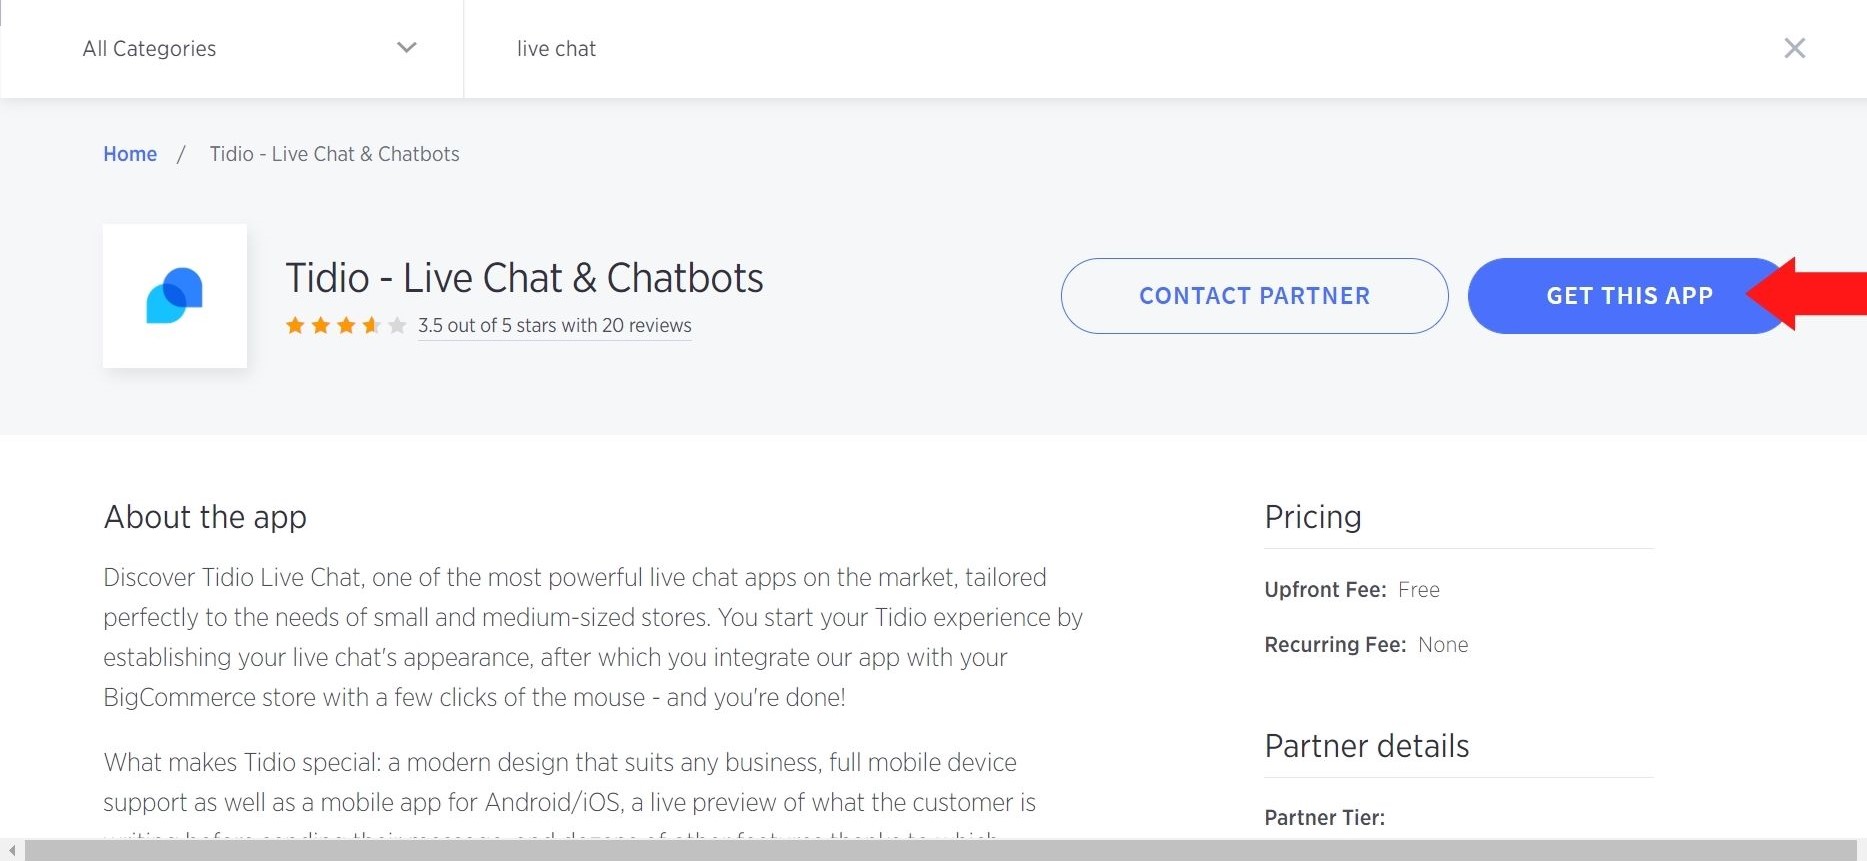Go to Home via the breadcrumb
Viewport: 1867px width, 861px height.
point(130,154)
